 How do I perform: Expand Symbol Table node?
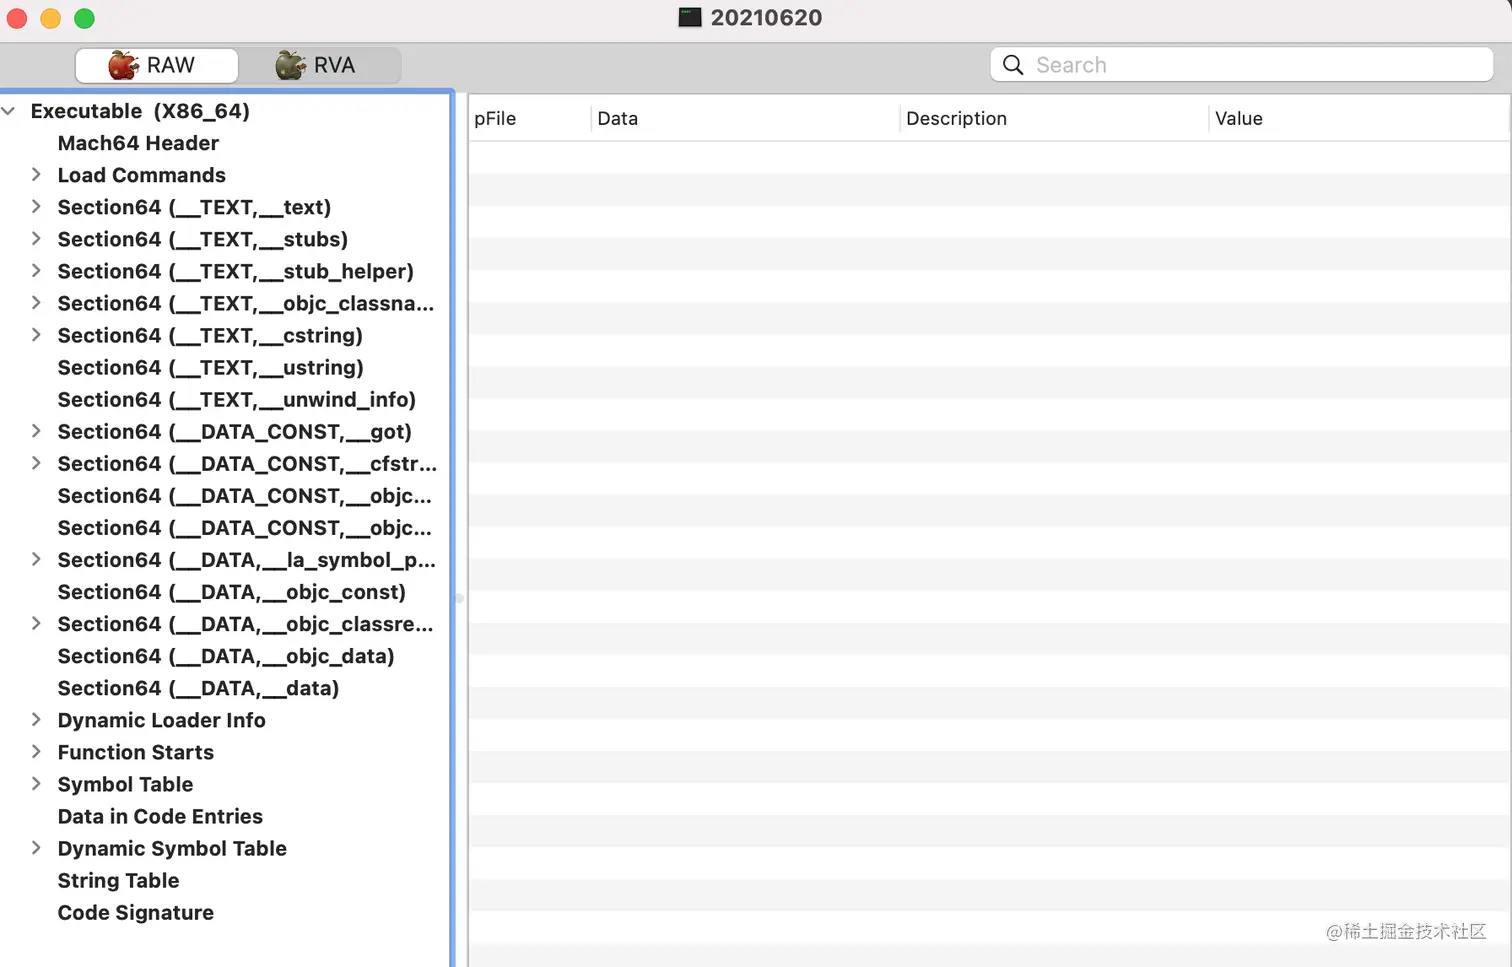pyautogui.click(x=36, y=783)
